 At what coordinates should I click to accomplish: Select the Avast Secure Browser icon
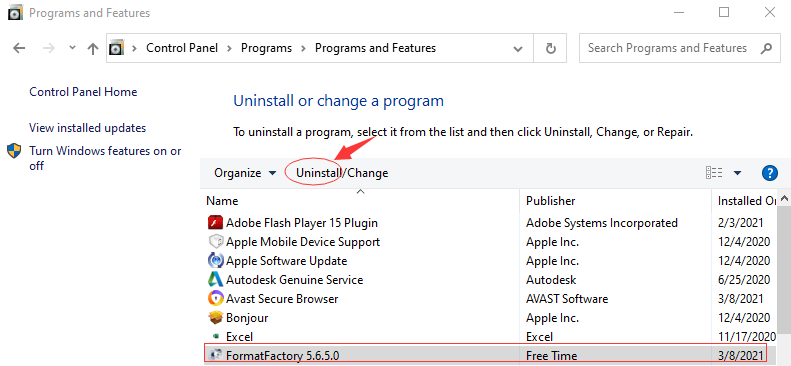pos(216,298)
